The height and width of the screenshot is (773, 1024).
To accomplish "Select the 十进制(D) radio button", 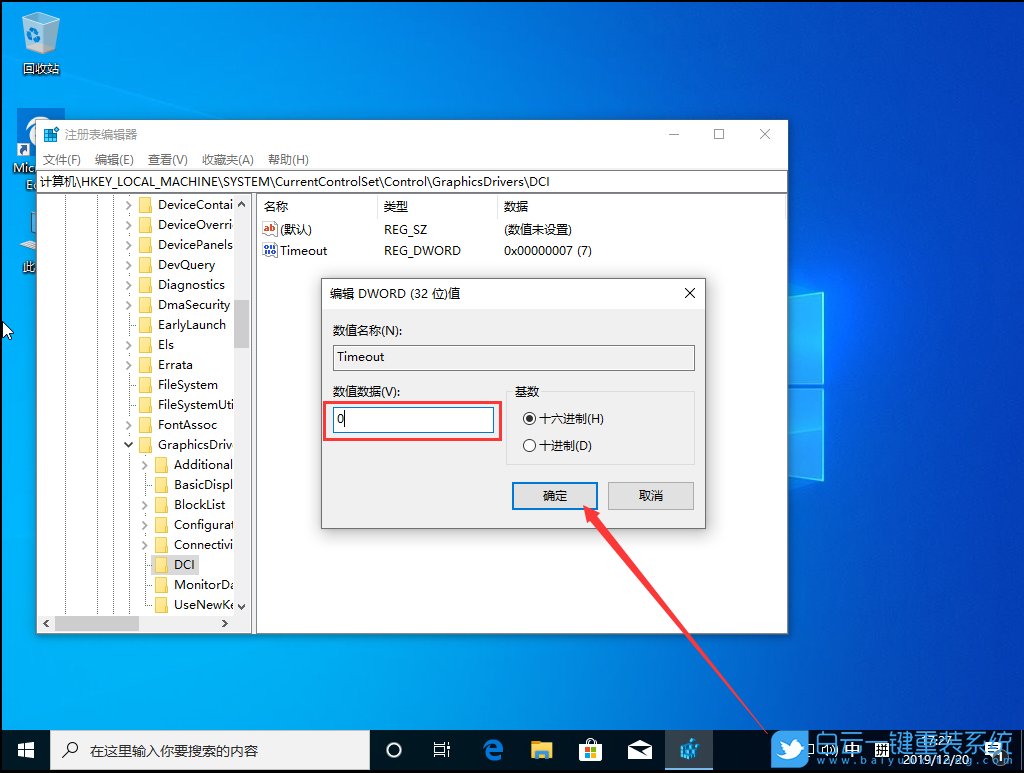I will [530, 445].
